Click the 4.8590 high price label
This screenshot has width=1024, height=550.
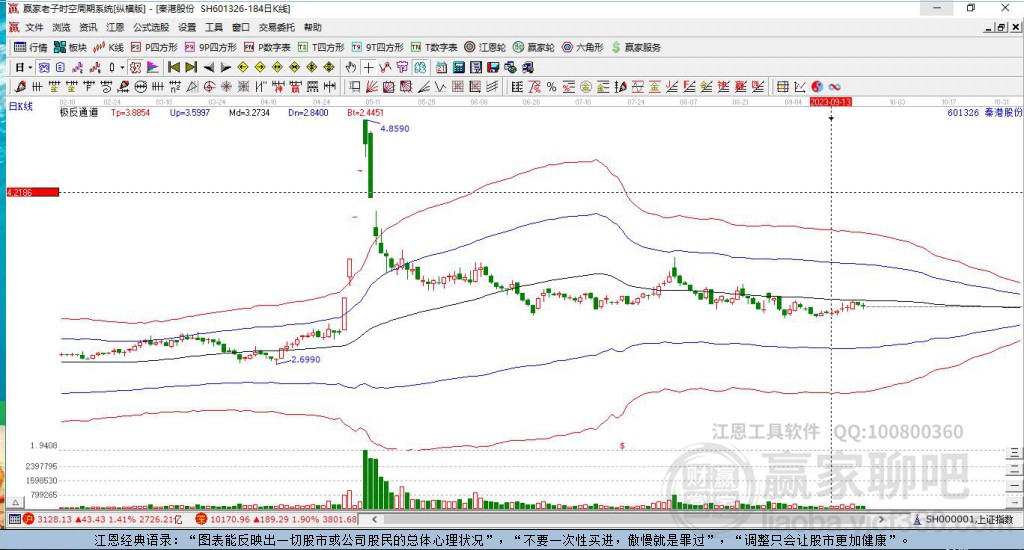click(x=395, y=129)
